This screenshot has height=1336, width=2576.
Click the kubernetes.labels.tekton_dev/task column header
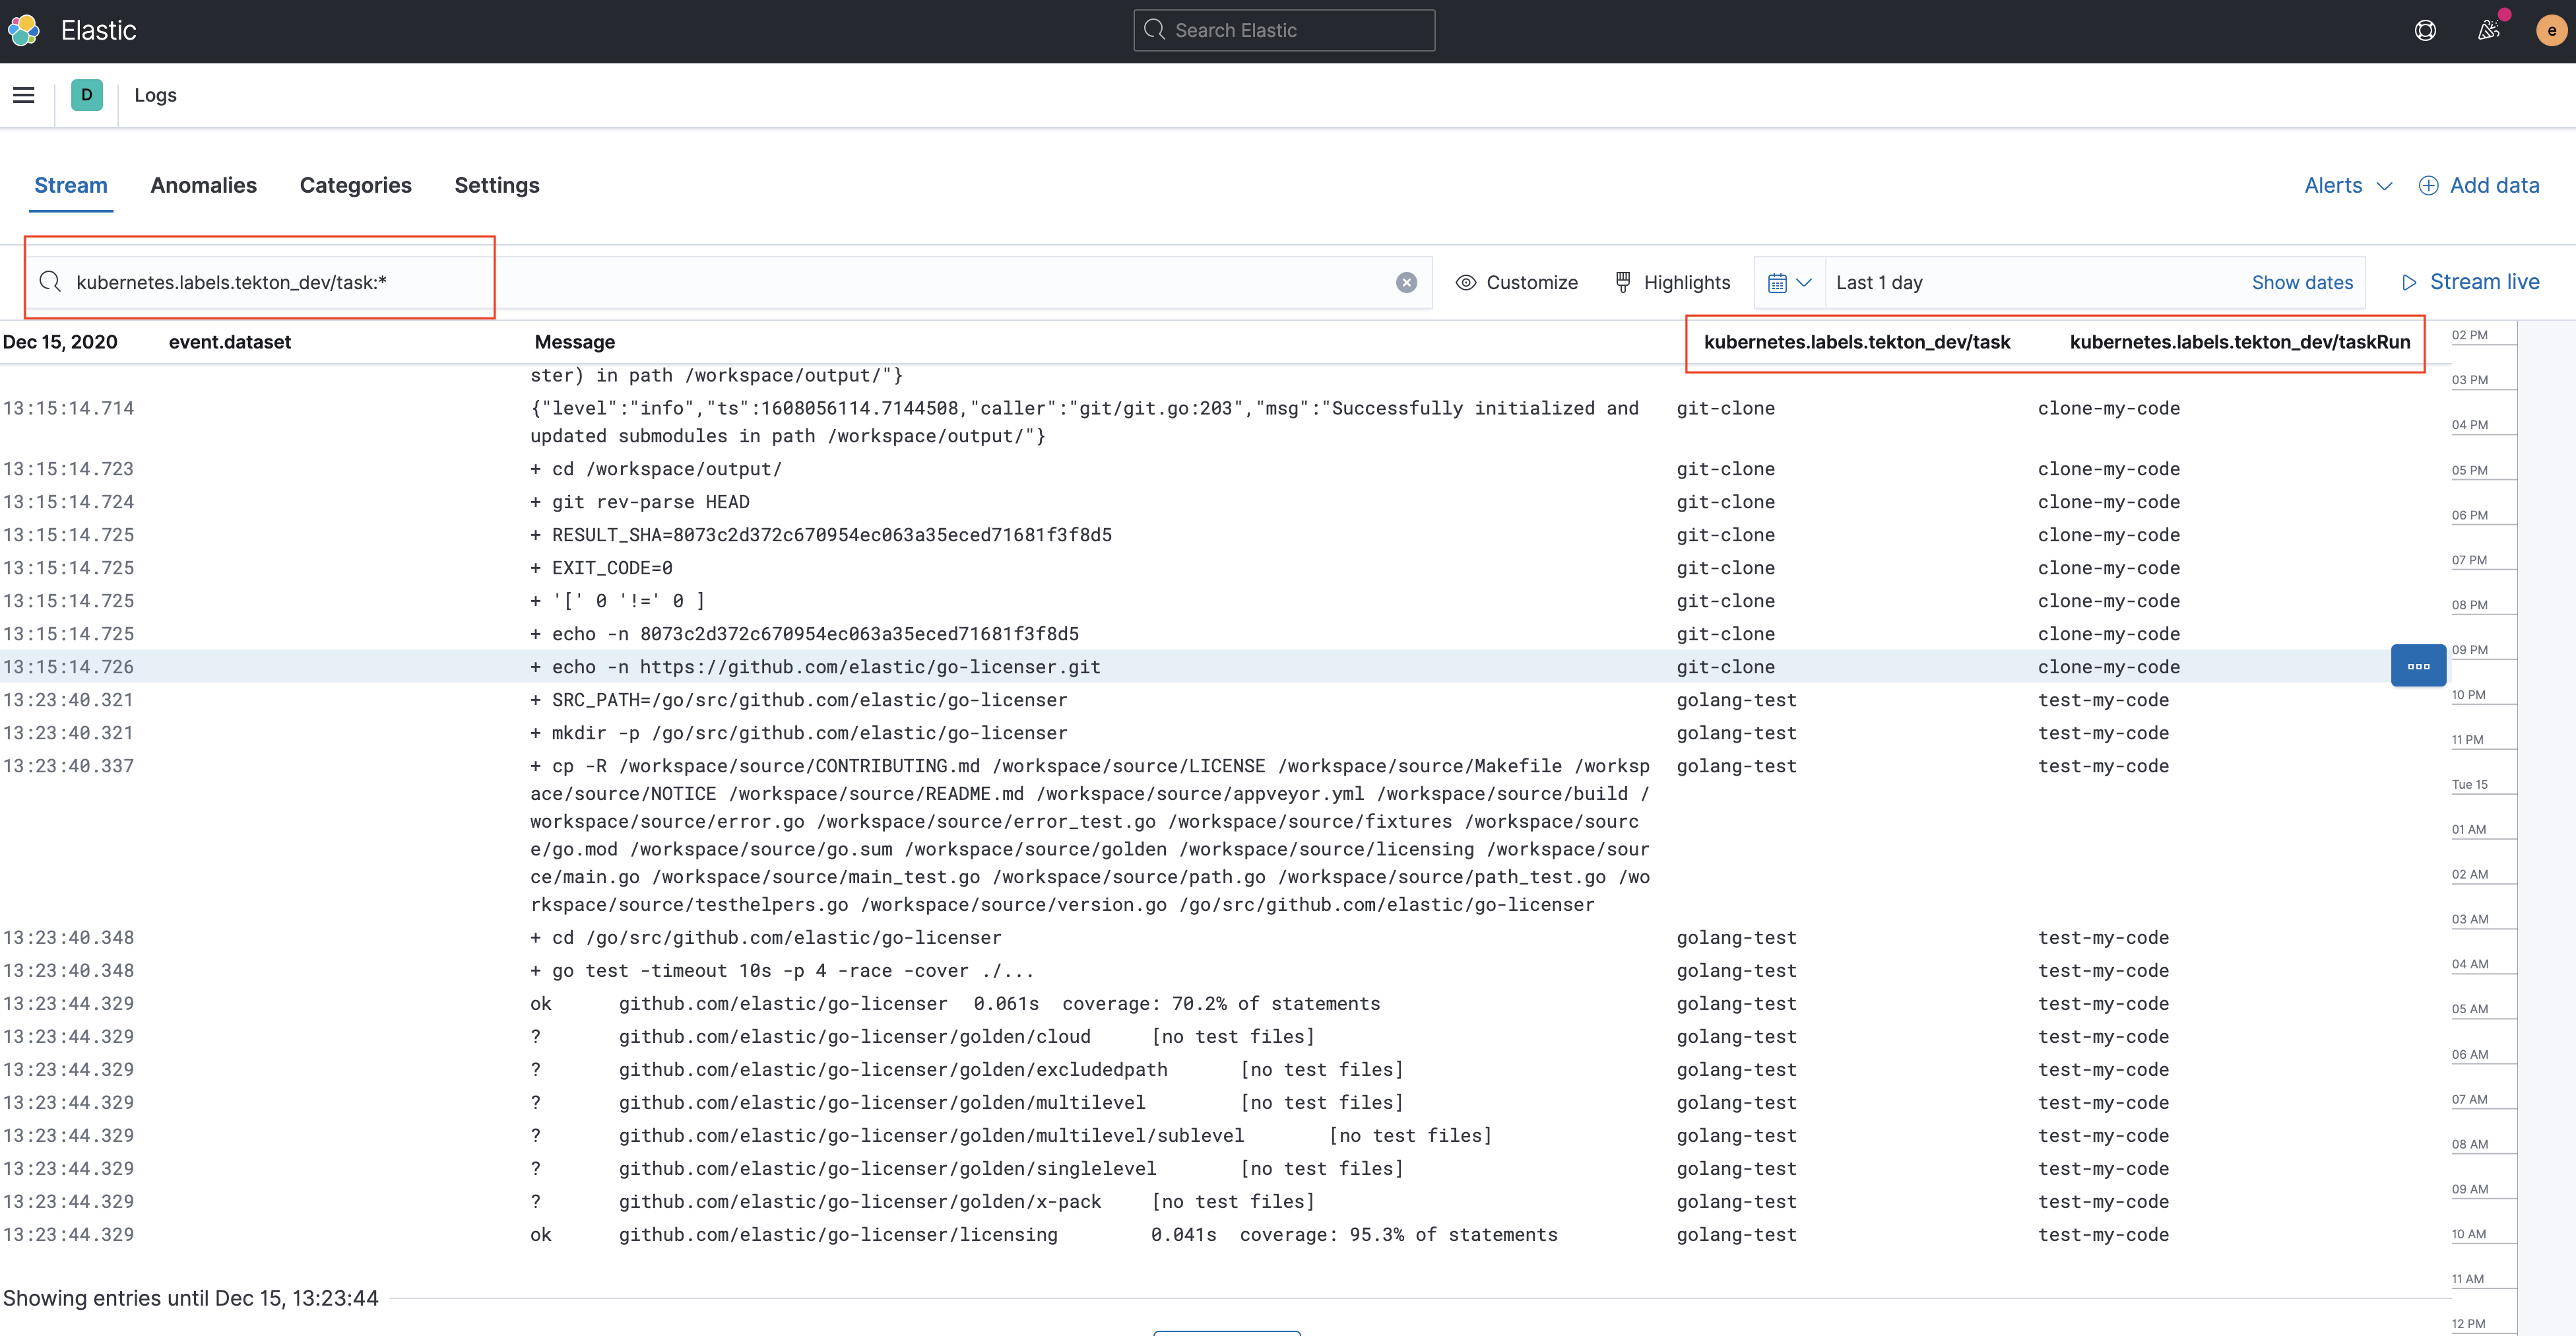(1856, 341)
